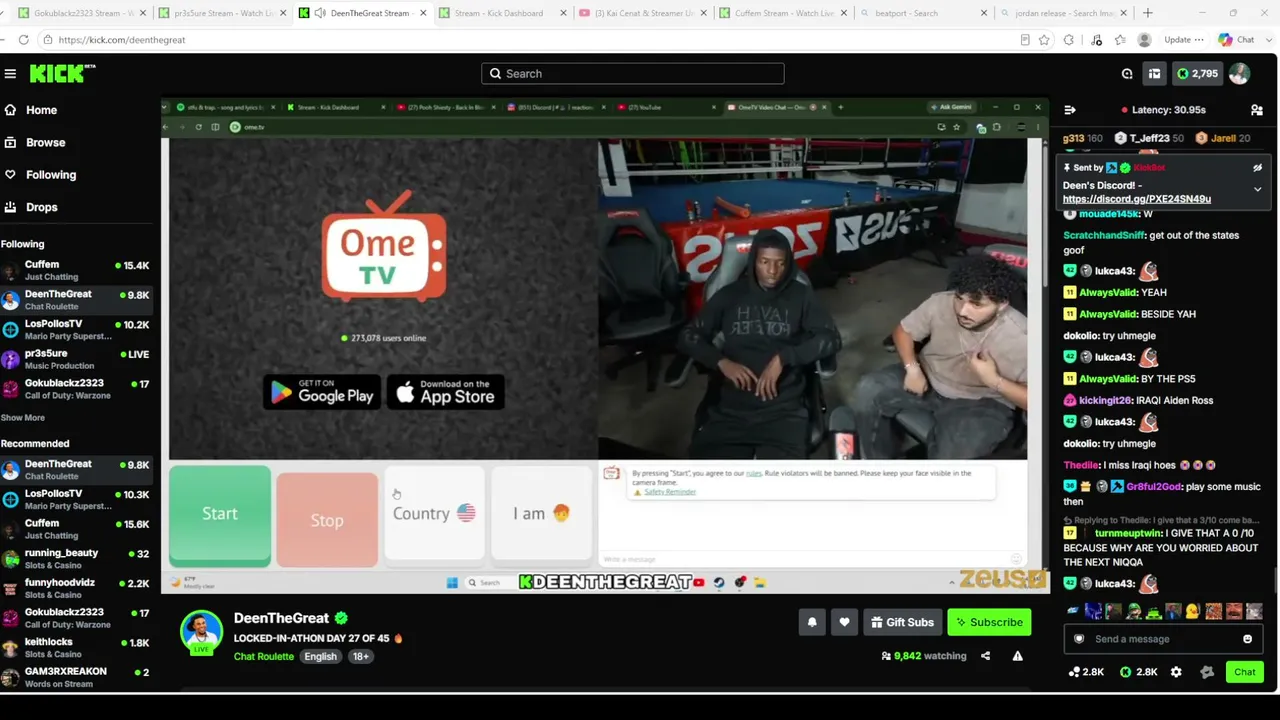Screen dimensions: 1280x720
Task: Click the browser address bar URL
Action: pyautogui.click(x=122, y=40)
